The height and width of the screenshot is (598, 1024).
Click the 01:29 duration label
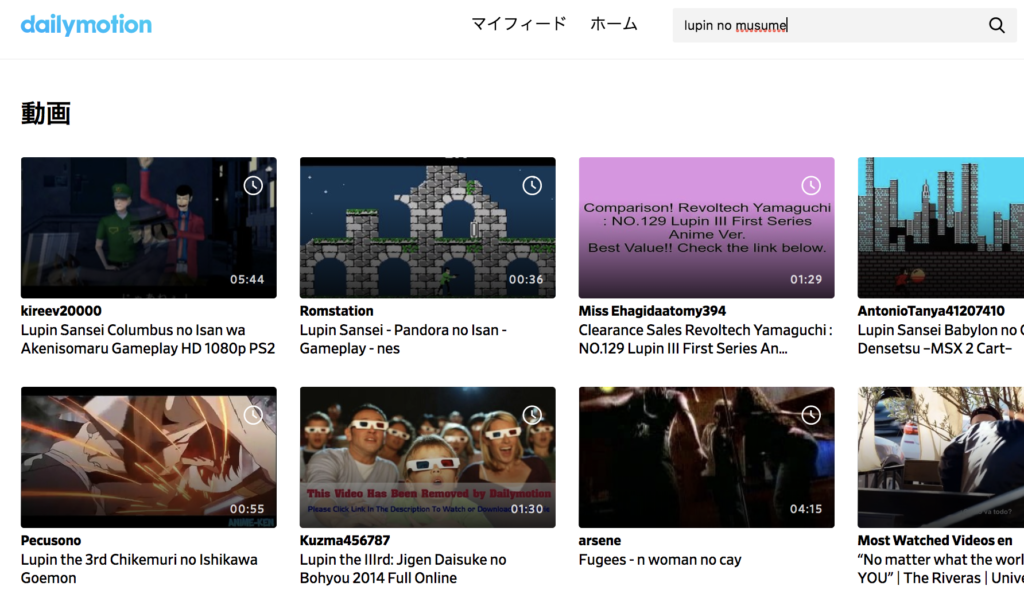806,279
